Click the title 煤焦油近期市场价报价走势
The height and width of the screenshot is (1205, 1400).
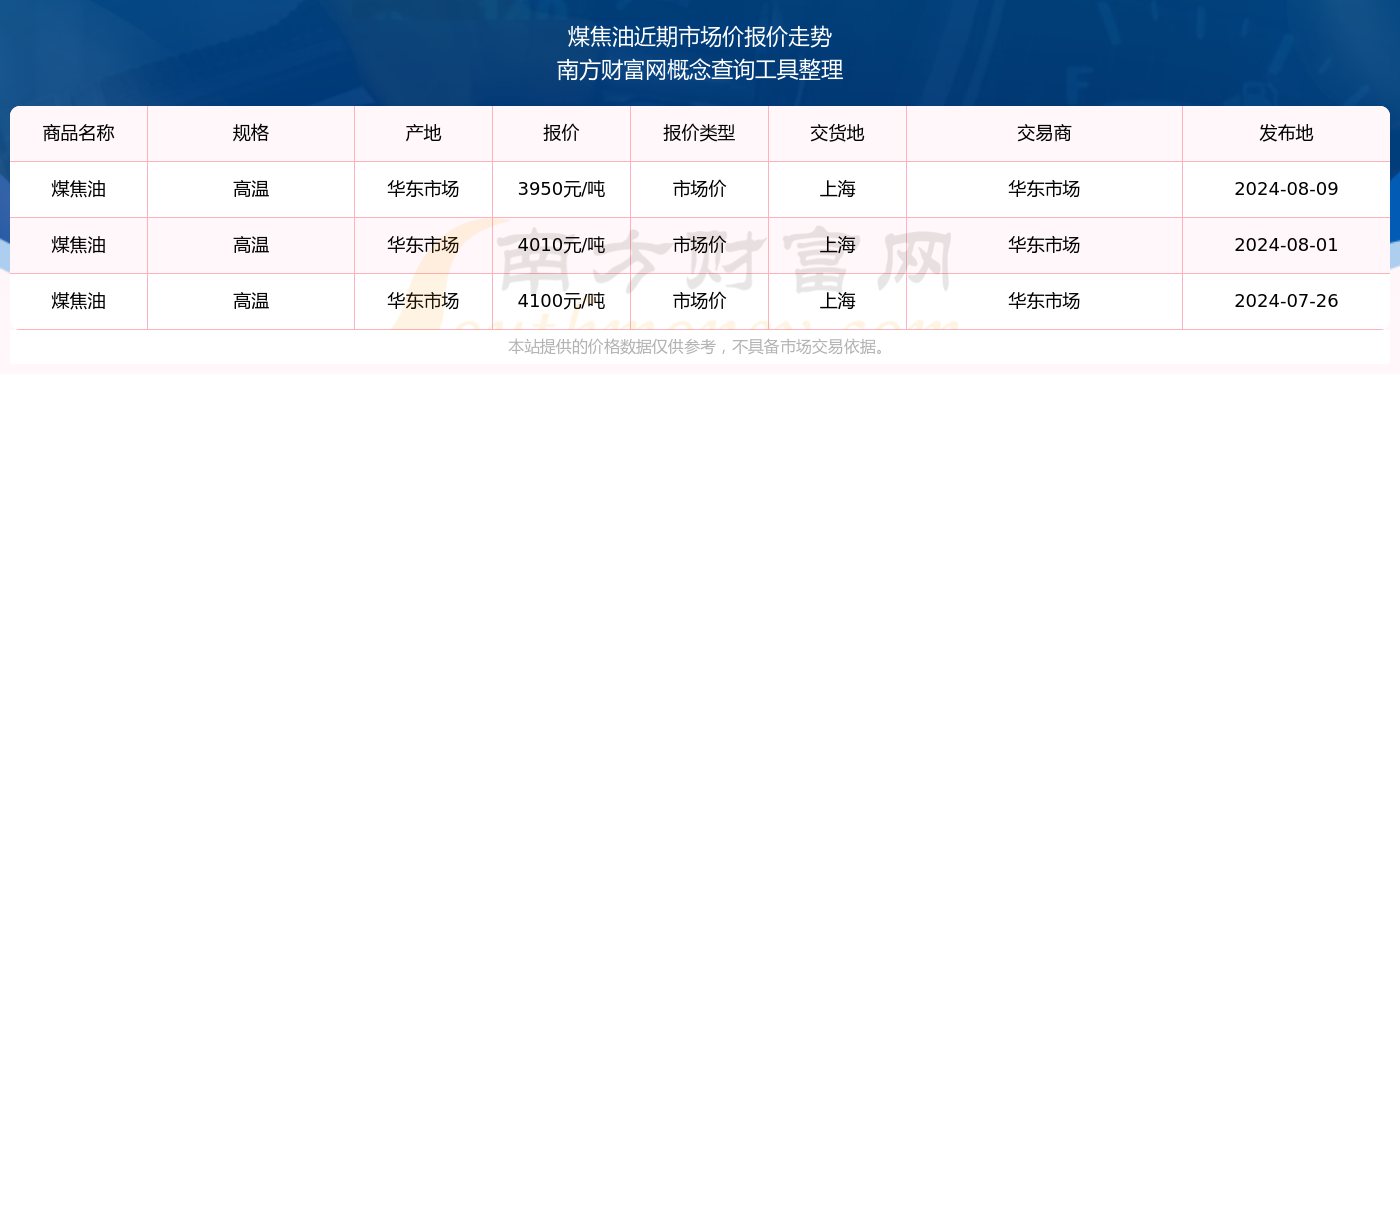(700, 37)
